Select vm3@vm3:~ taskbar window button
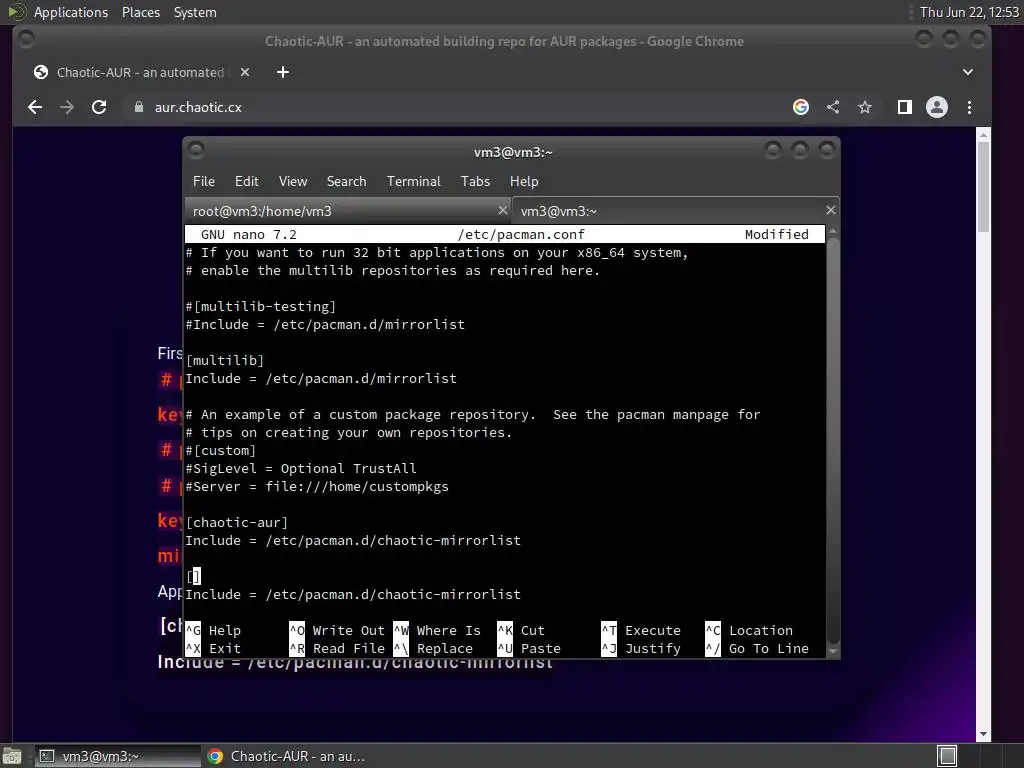Screen dimensions: 1024x768 pyautogui.click(x=116, y=756)
